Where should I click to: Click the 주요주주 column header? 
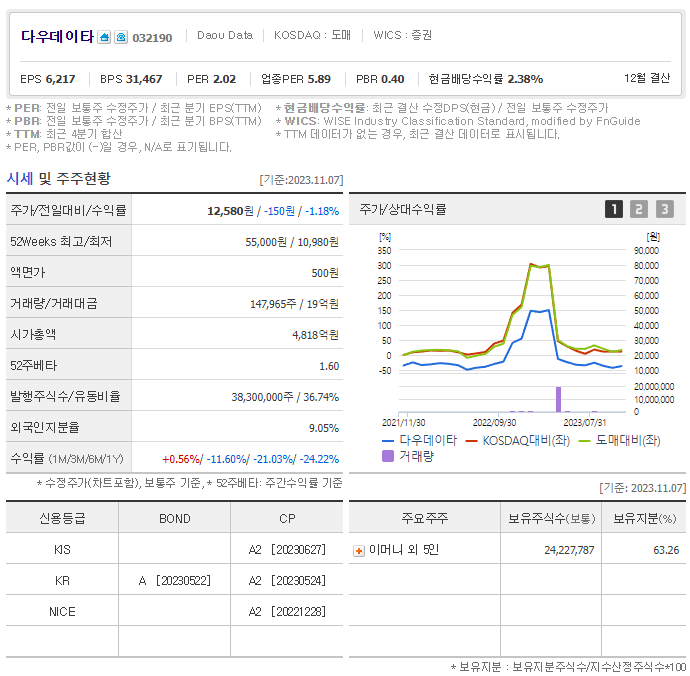tap(425, 518)
